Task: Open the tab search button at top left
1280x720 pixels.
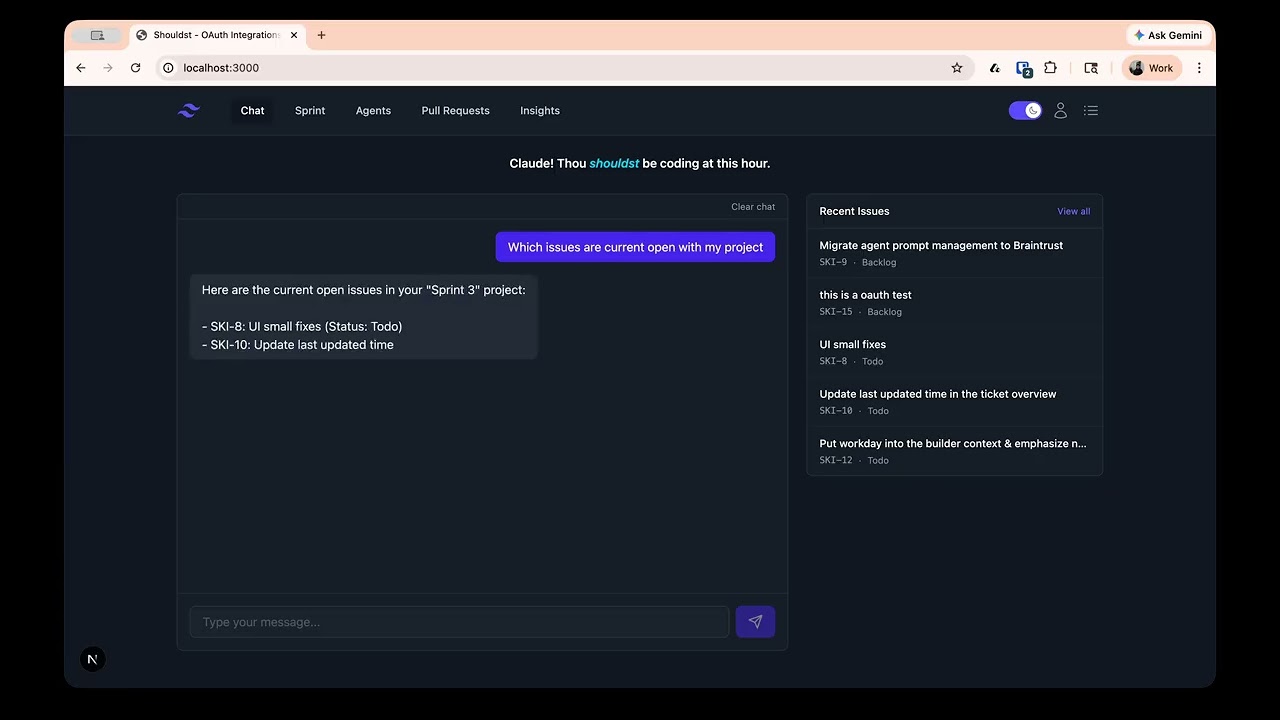Action: click(97, 35)
